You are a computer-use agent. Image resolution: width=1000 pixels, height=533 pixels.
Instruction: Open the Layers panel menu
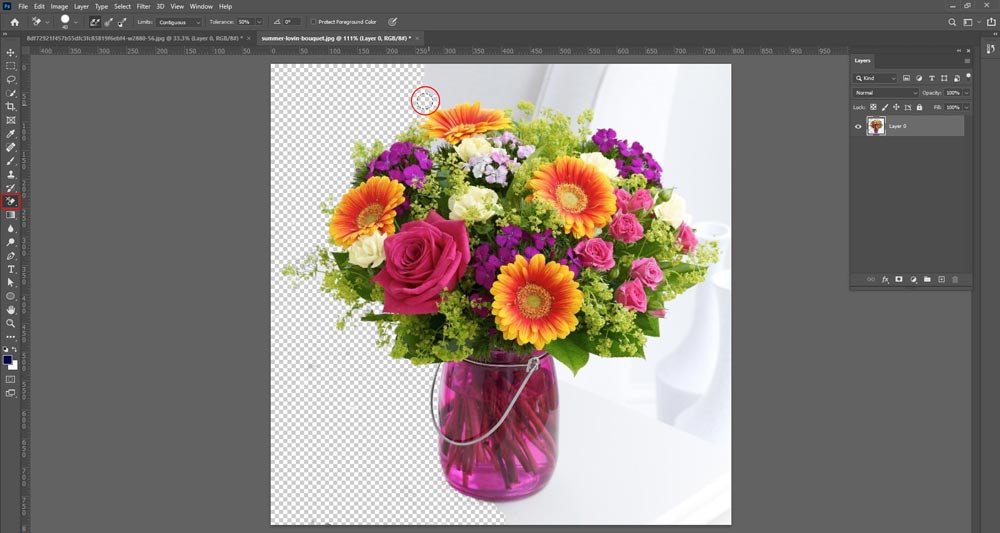tap(967, 61)
